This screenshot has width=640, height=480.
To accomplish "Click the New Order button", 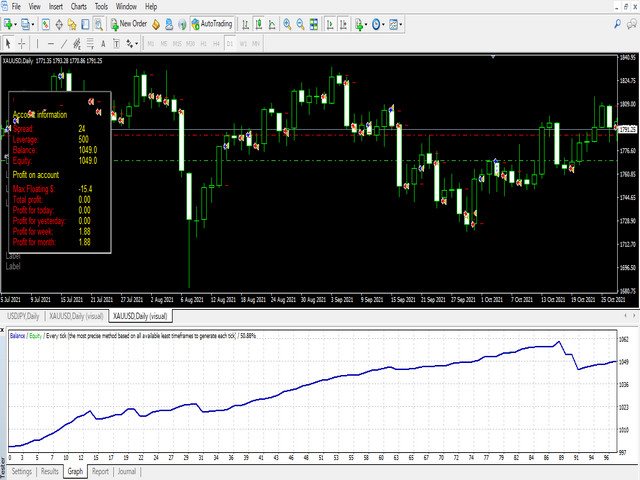I will (129, 24).
